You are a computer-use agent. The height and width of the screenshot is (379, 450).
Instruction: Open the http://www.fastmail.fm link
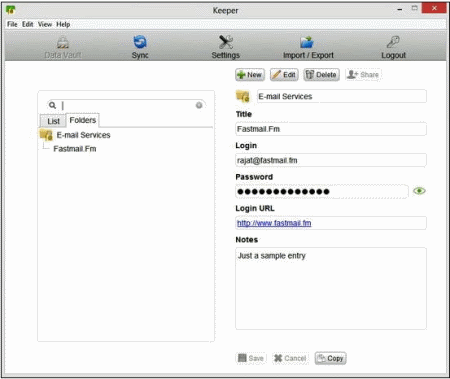274,223
